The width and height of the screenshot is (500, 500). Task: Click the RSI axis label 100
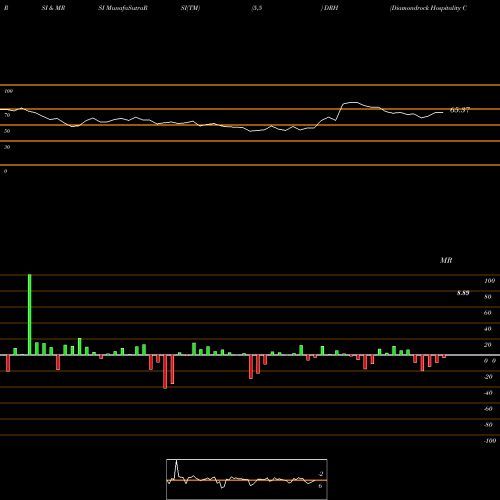coord(8,91)
